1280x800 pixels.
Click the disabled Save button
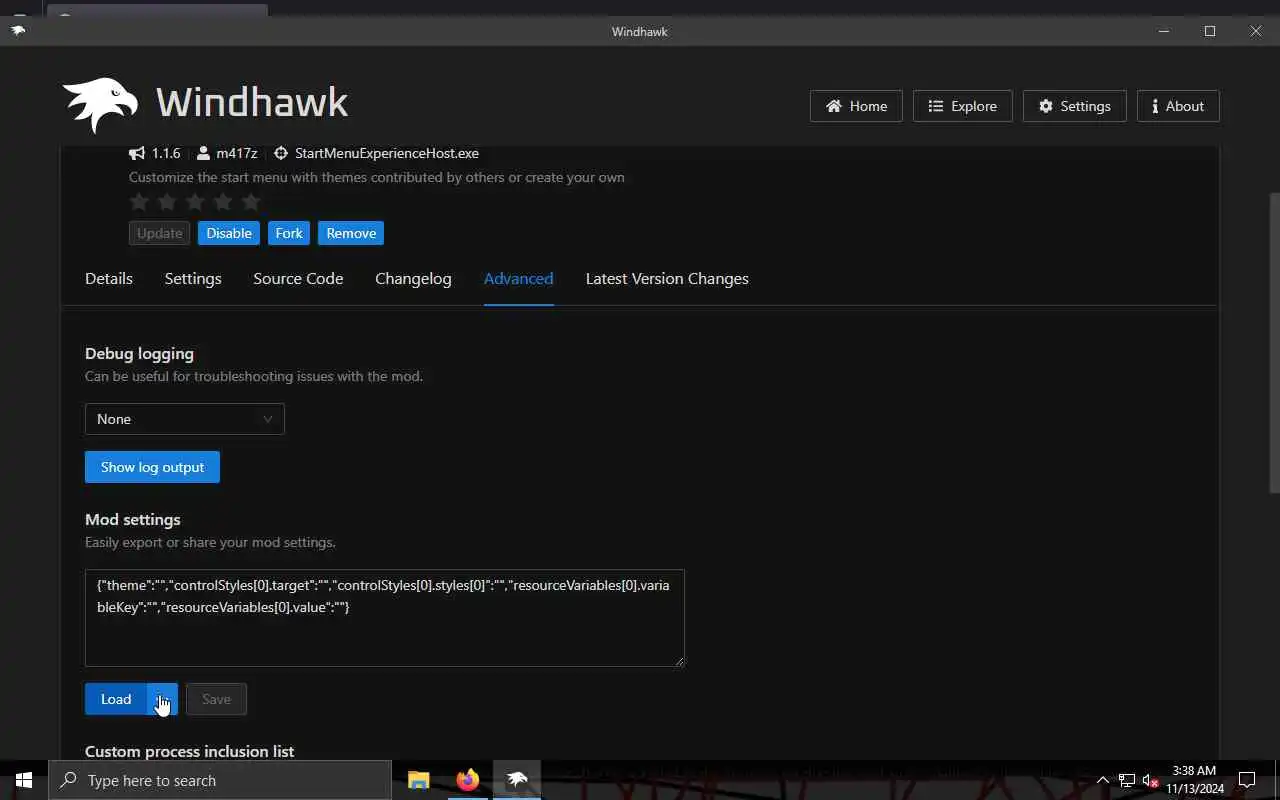(216, 699)
